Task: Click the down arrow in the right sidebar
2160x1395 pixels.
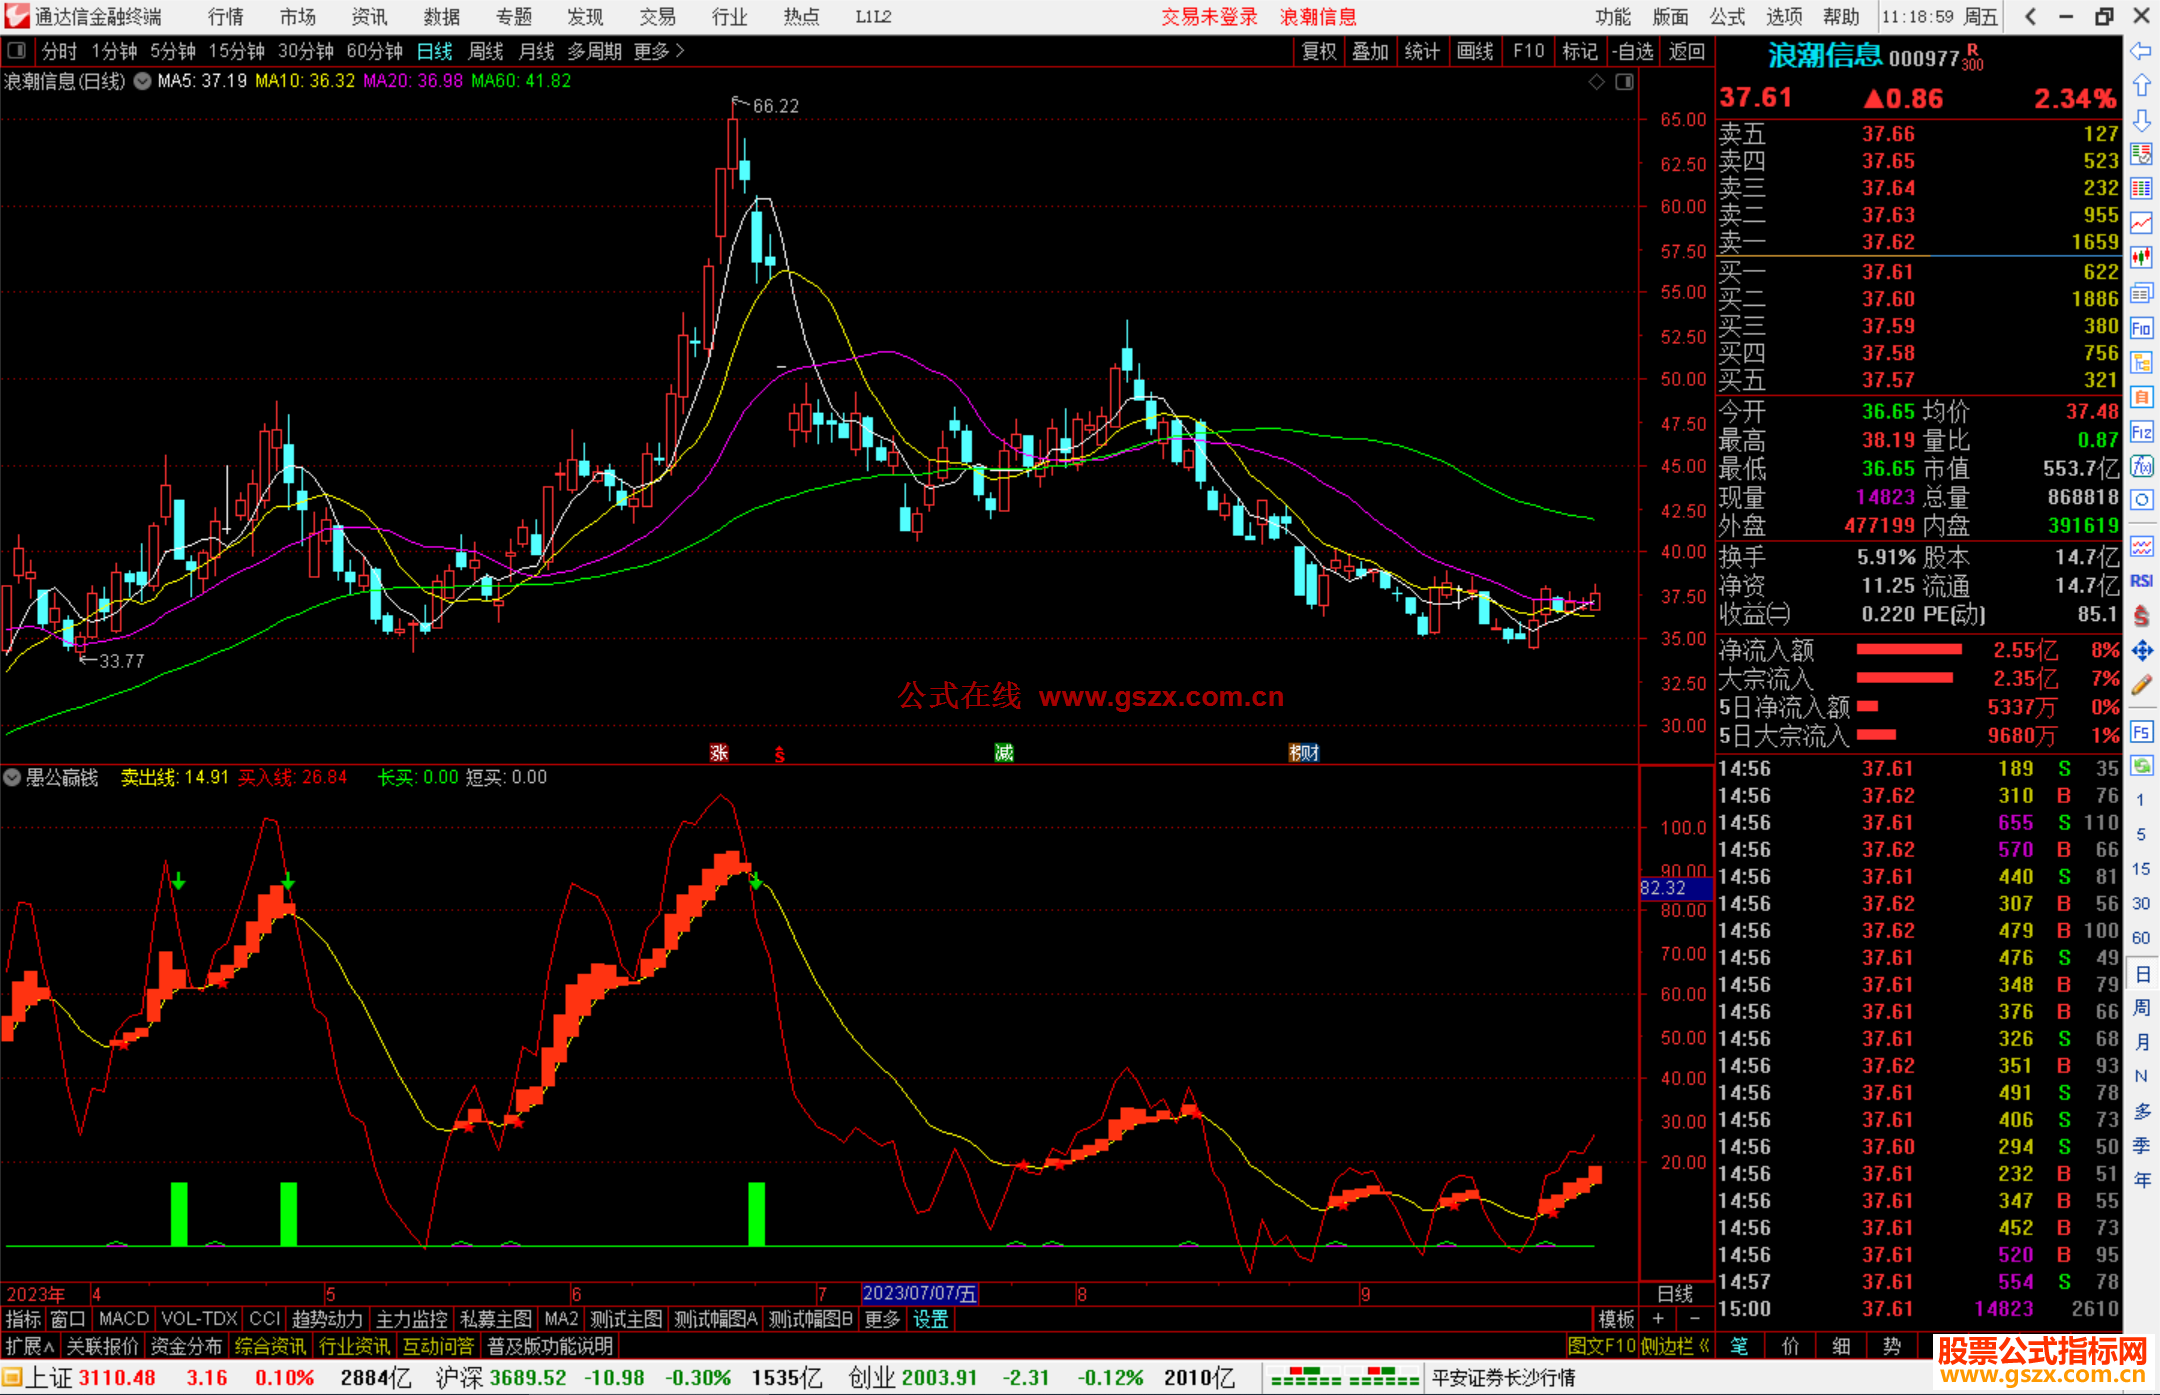Action: coord(2141,120)
